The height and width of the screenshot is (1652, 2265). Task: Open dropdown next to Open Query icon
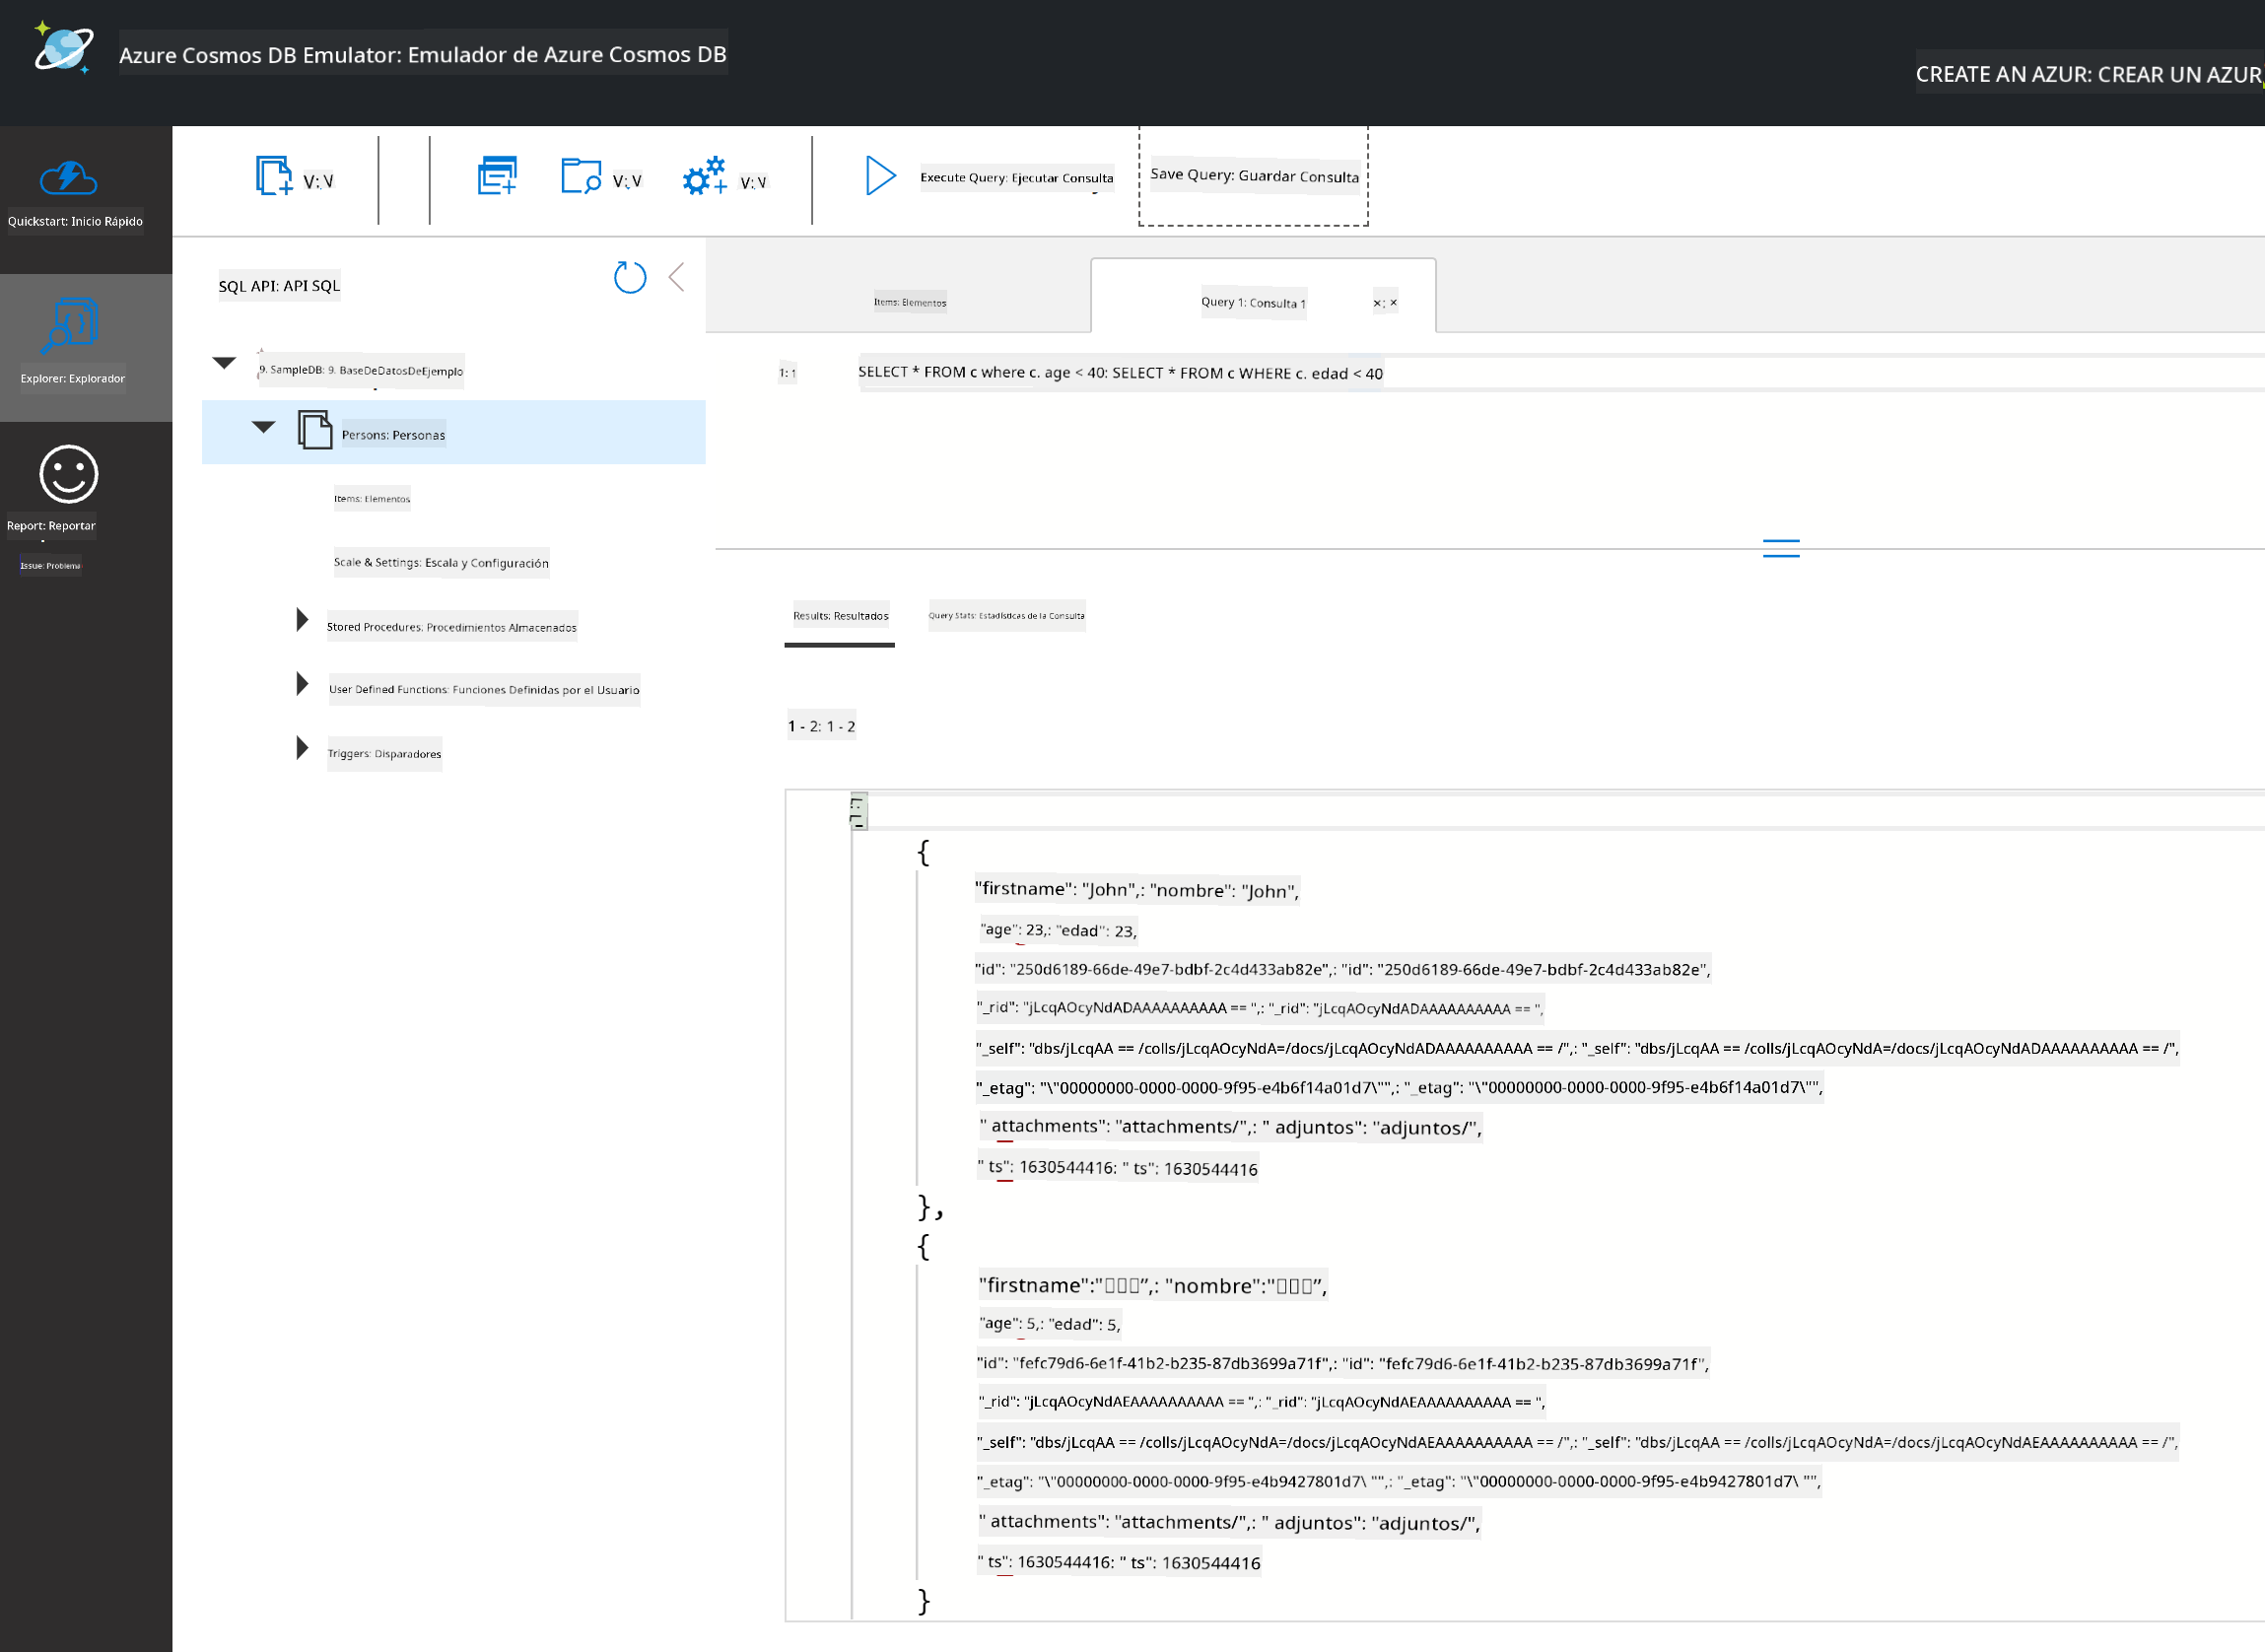(627, 182)
